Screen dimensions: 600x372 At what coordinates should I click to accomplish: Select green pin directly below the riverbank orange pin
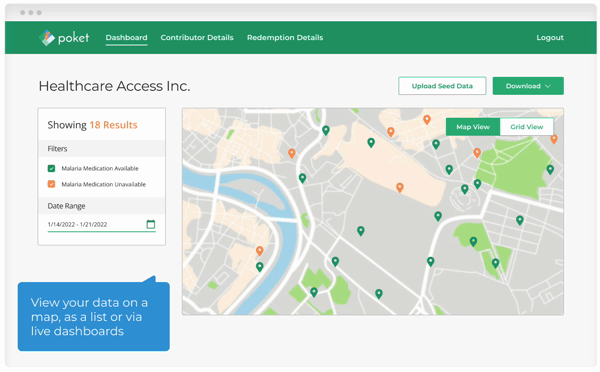(x=259, y=267)
